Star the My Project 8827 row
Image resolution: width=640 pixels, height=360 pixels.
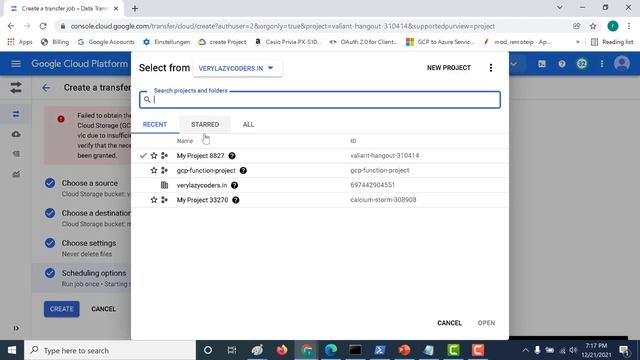point(154,156)
